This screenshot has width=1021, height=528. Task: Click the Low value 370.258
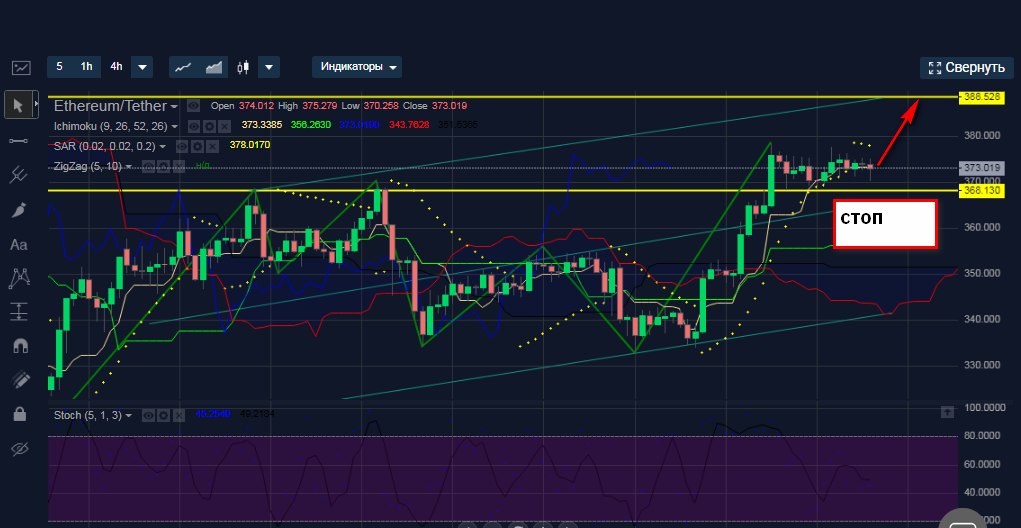379,105
